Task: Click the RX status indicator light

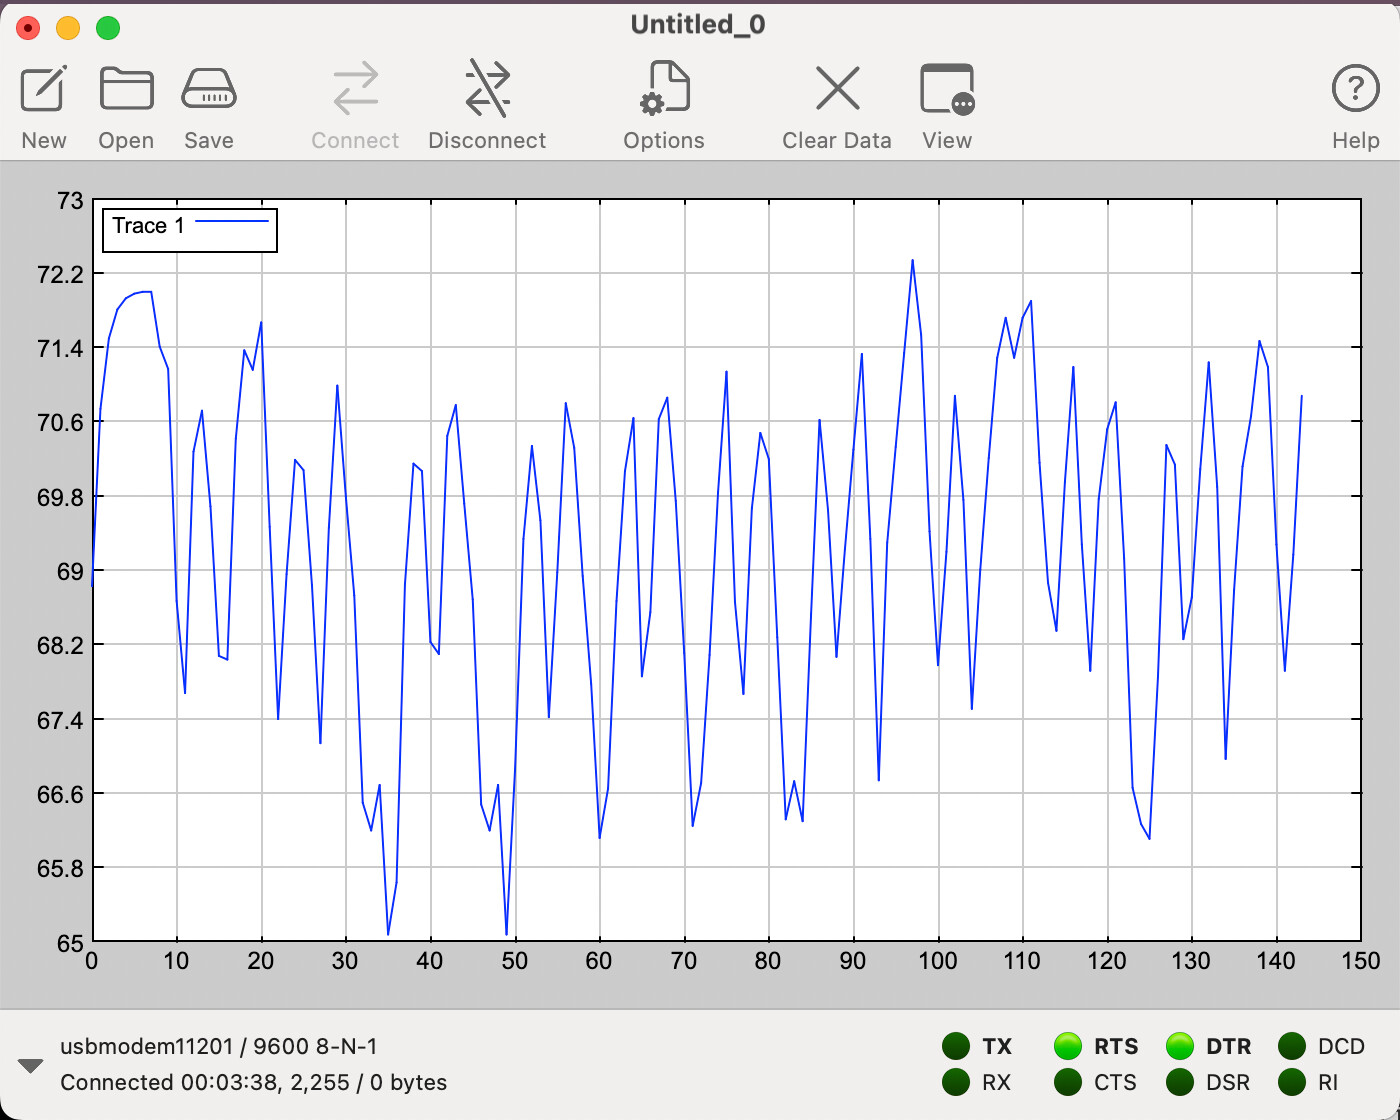Action: pyautogui.click(x=956, y=1082)
